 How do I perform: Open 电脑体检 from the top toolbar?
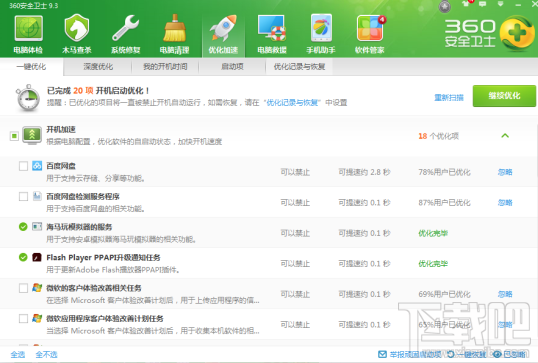(28, 34)
